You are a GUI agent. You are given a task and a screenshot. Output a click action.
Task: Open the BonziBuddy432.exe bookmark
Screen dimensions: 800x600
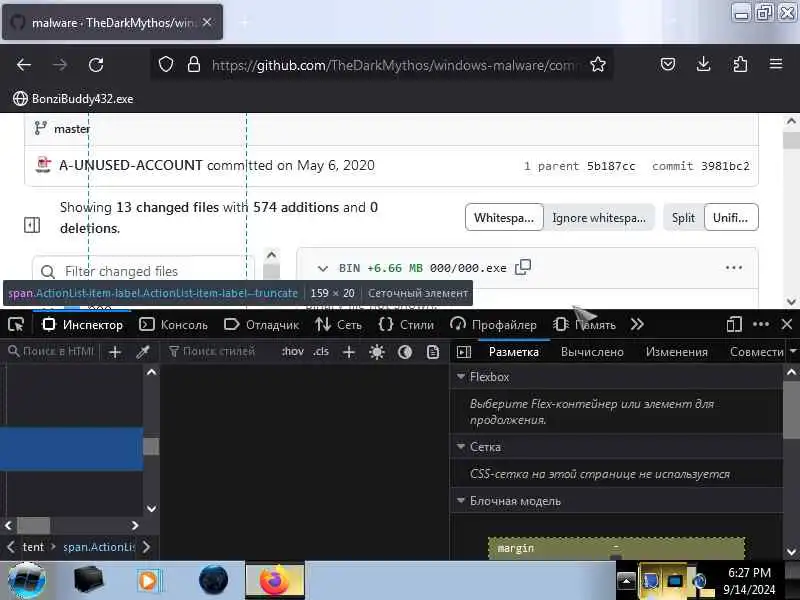pos(73,98)
